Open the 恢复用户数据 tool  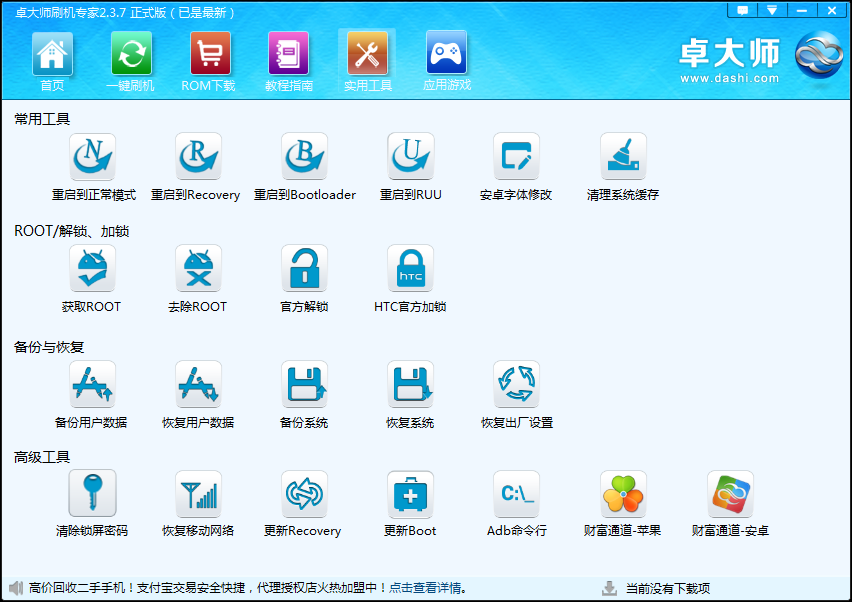(198, 384)
